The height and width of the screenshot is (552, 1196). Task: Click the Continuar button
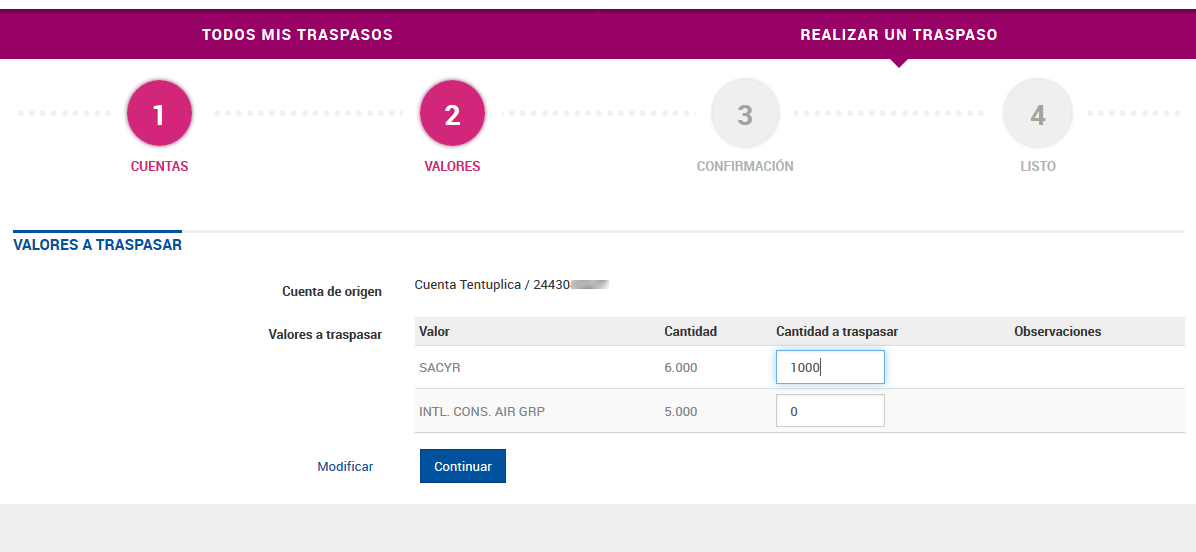pos(463,467)
